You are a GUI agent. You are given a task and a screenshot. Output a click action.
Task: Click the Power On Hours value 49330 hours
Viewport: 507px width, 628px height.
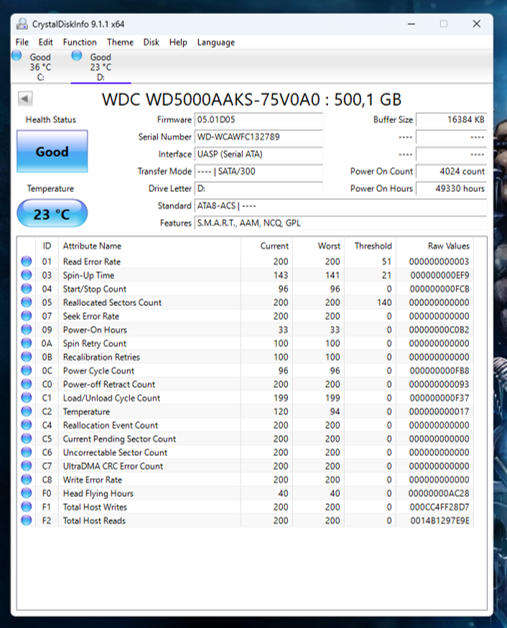pyautogui.click(x=451, y=189)
